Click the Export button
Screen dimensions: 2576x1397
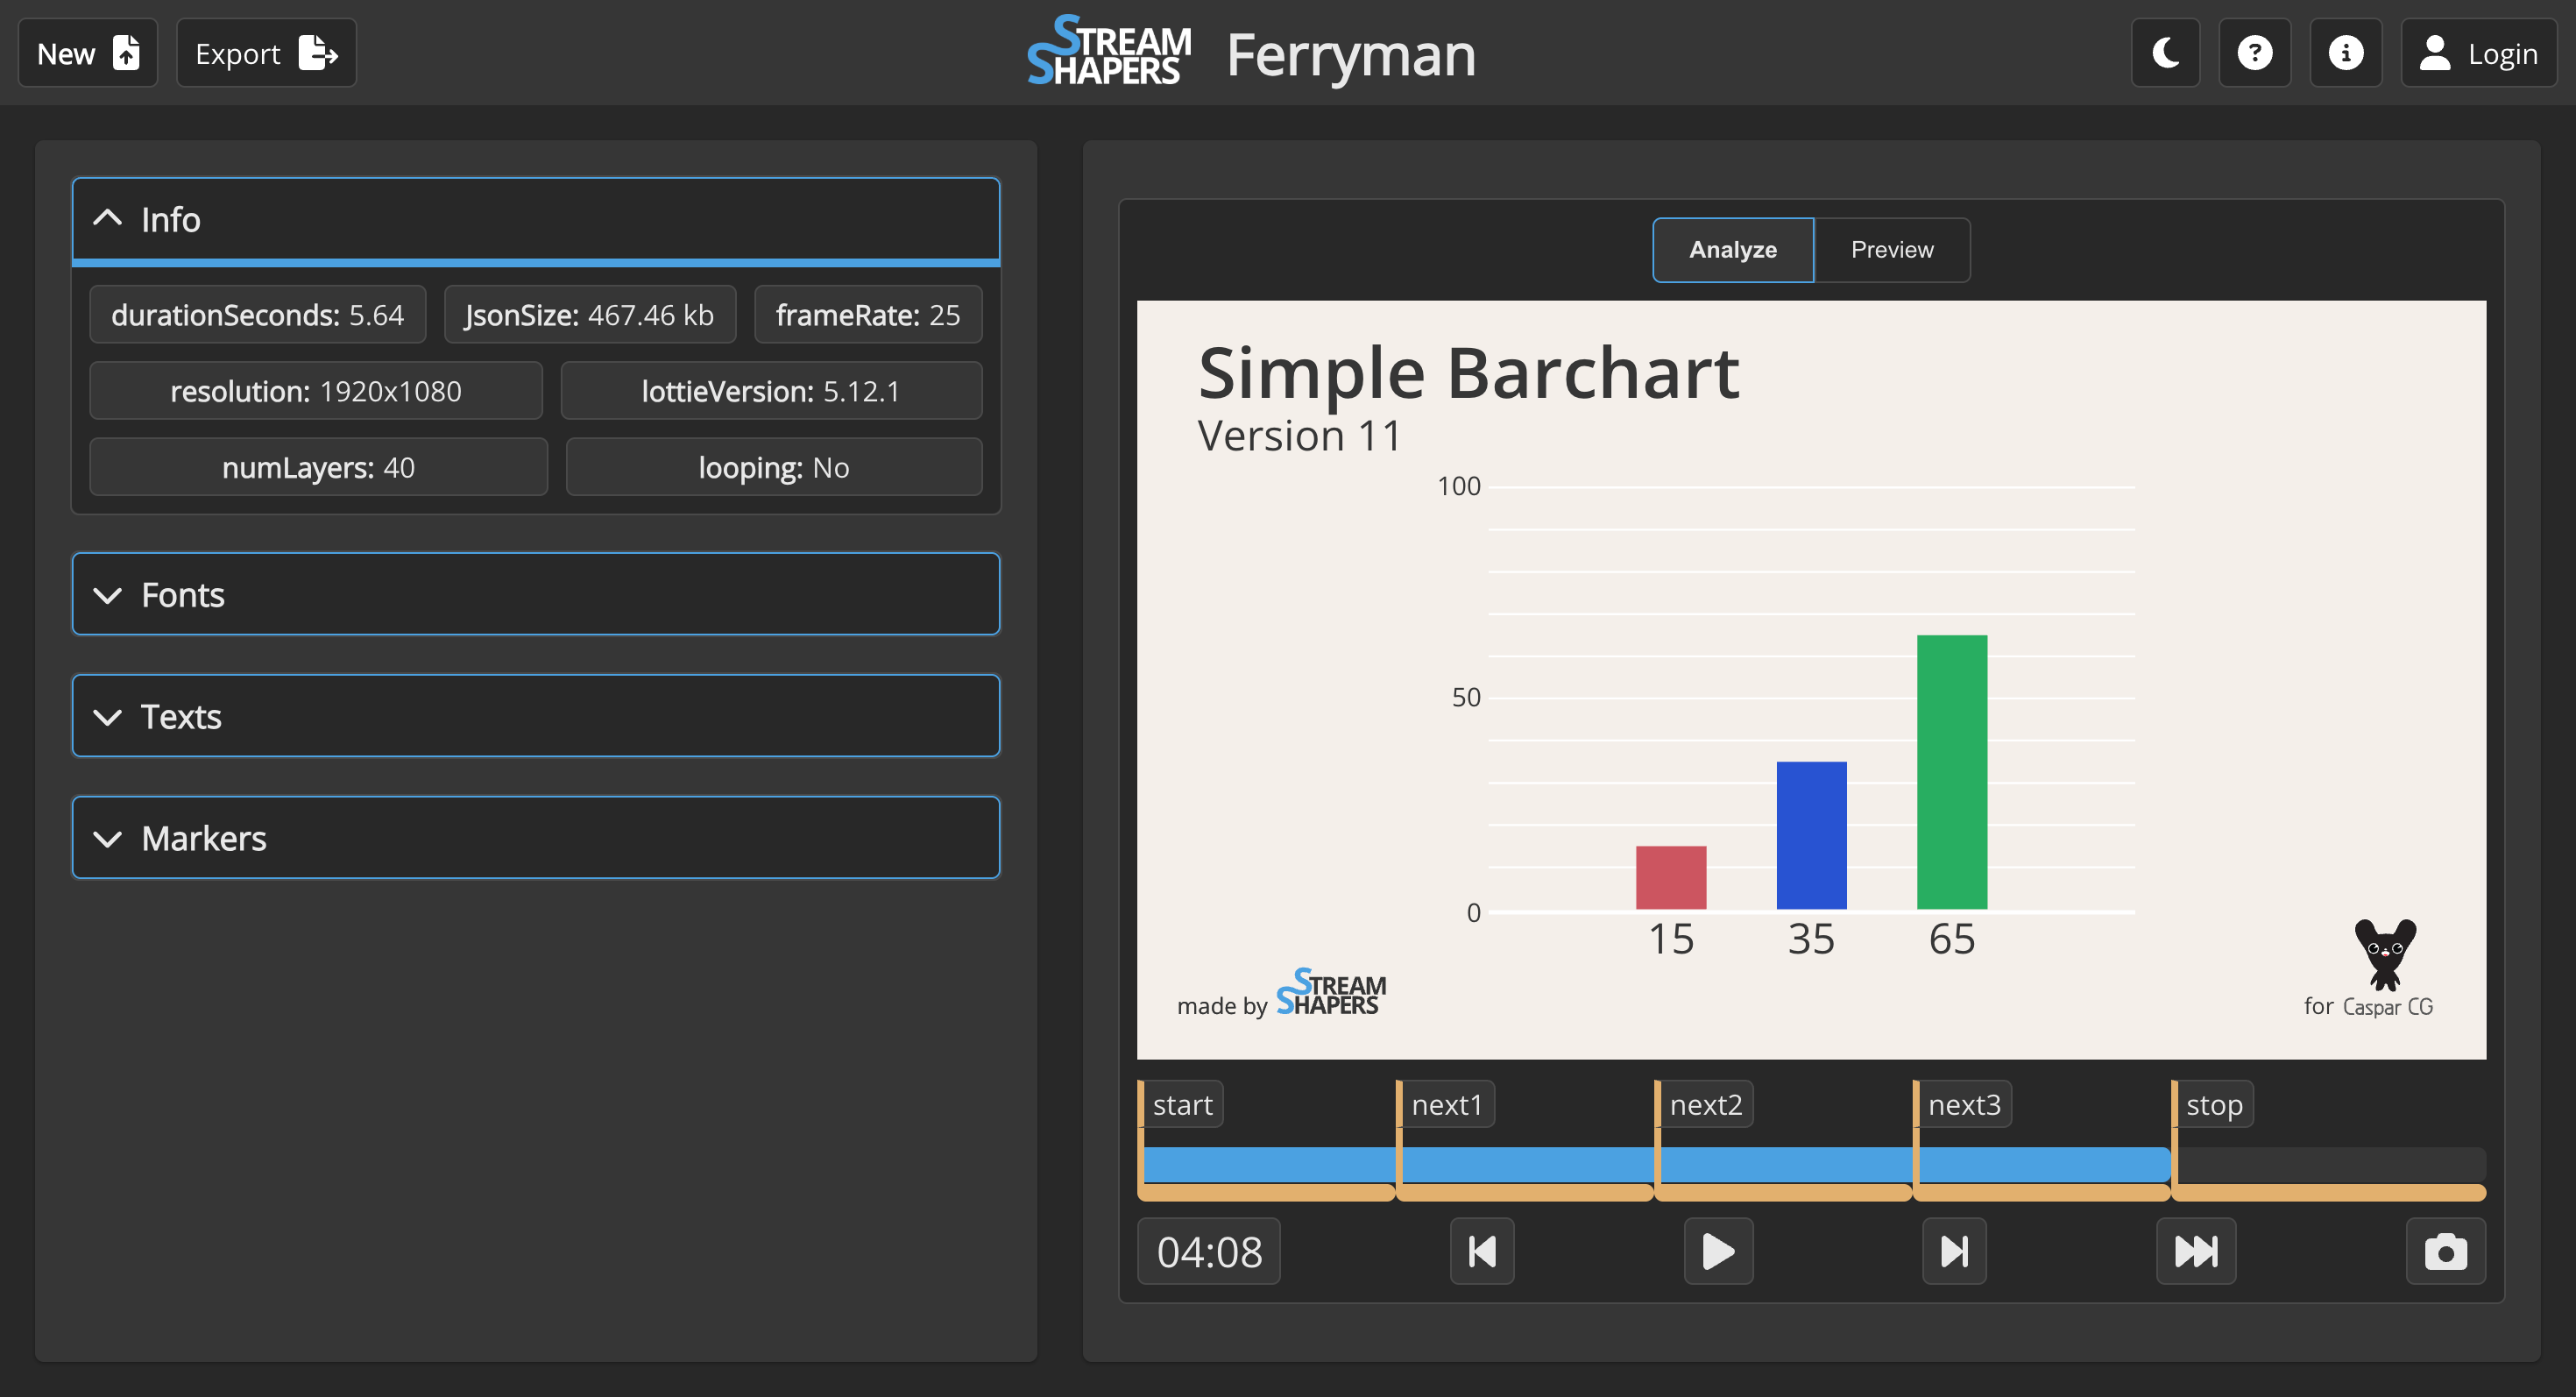(x=266, y=53)
